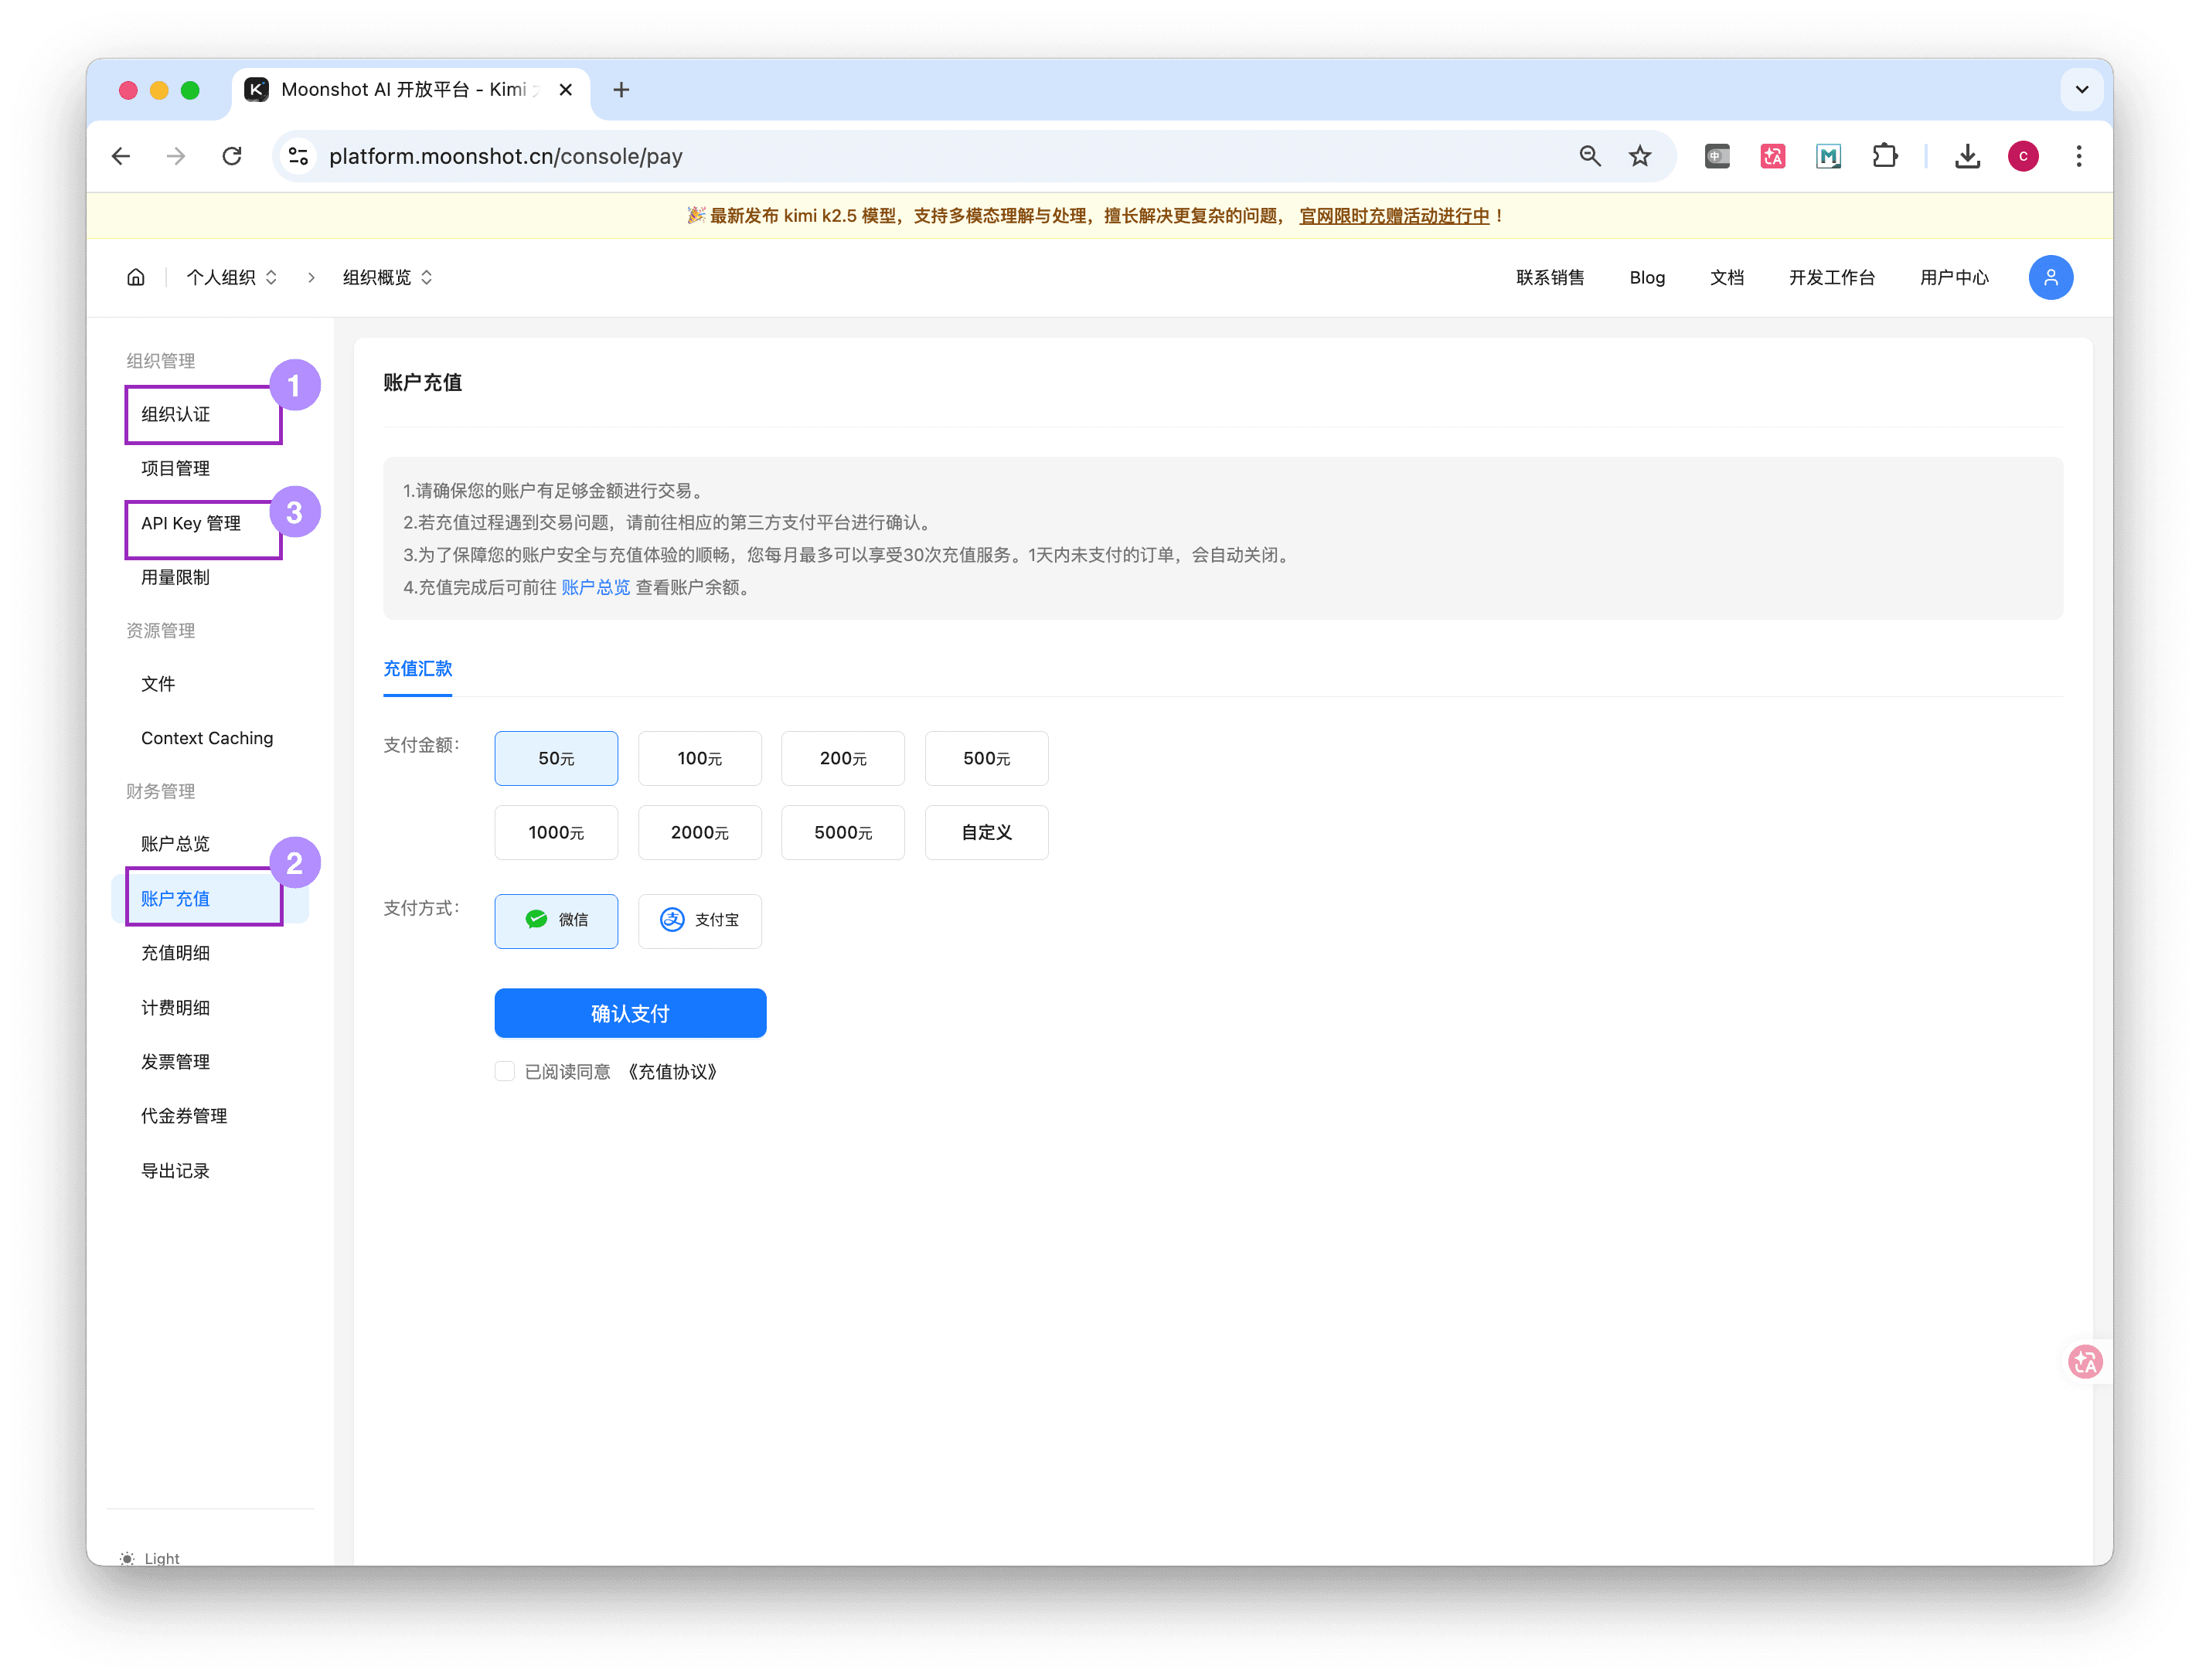Image resolution: width=2199 pixels, height=1680 pixels.
Task: Choose the 500元 payment amount
Action: coord(986,758)
